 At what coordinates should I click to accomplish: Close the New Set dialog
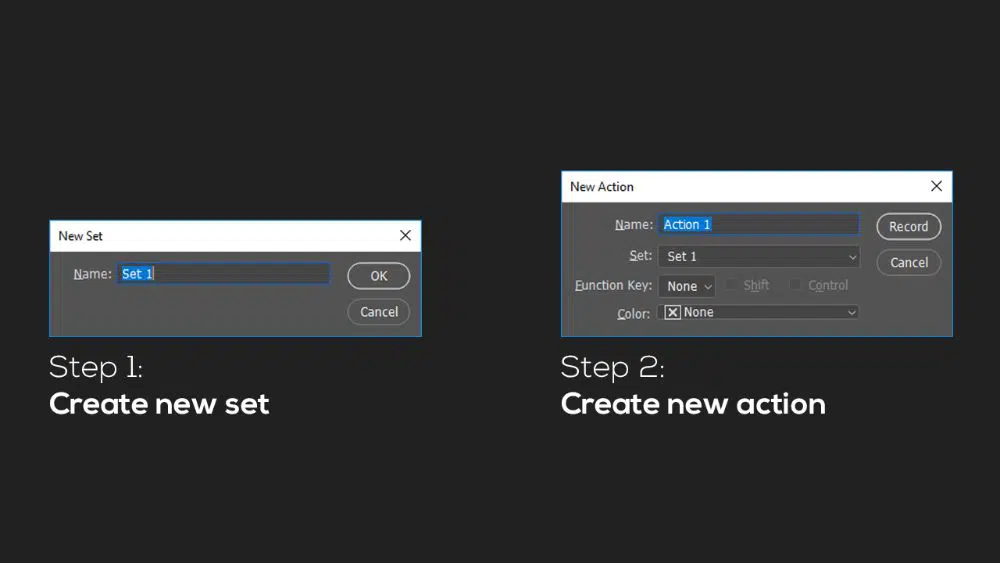pos(405,236)
